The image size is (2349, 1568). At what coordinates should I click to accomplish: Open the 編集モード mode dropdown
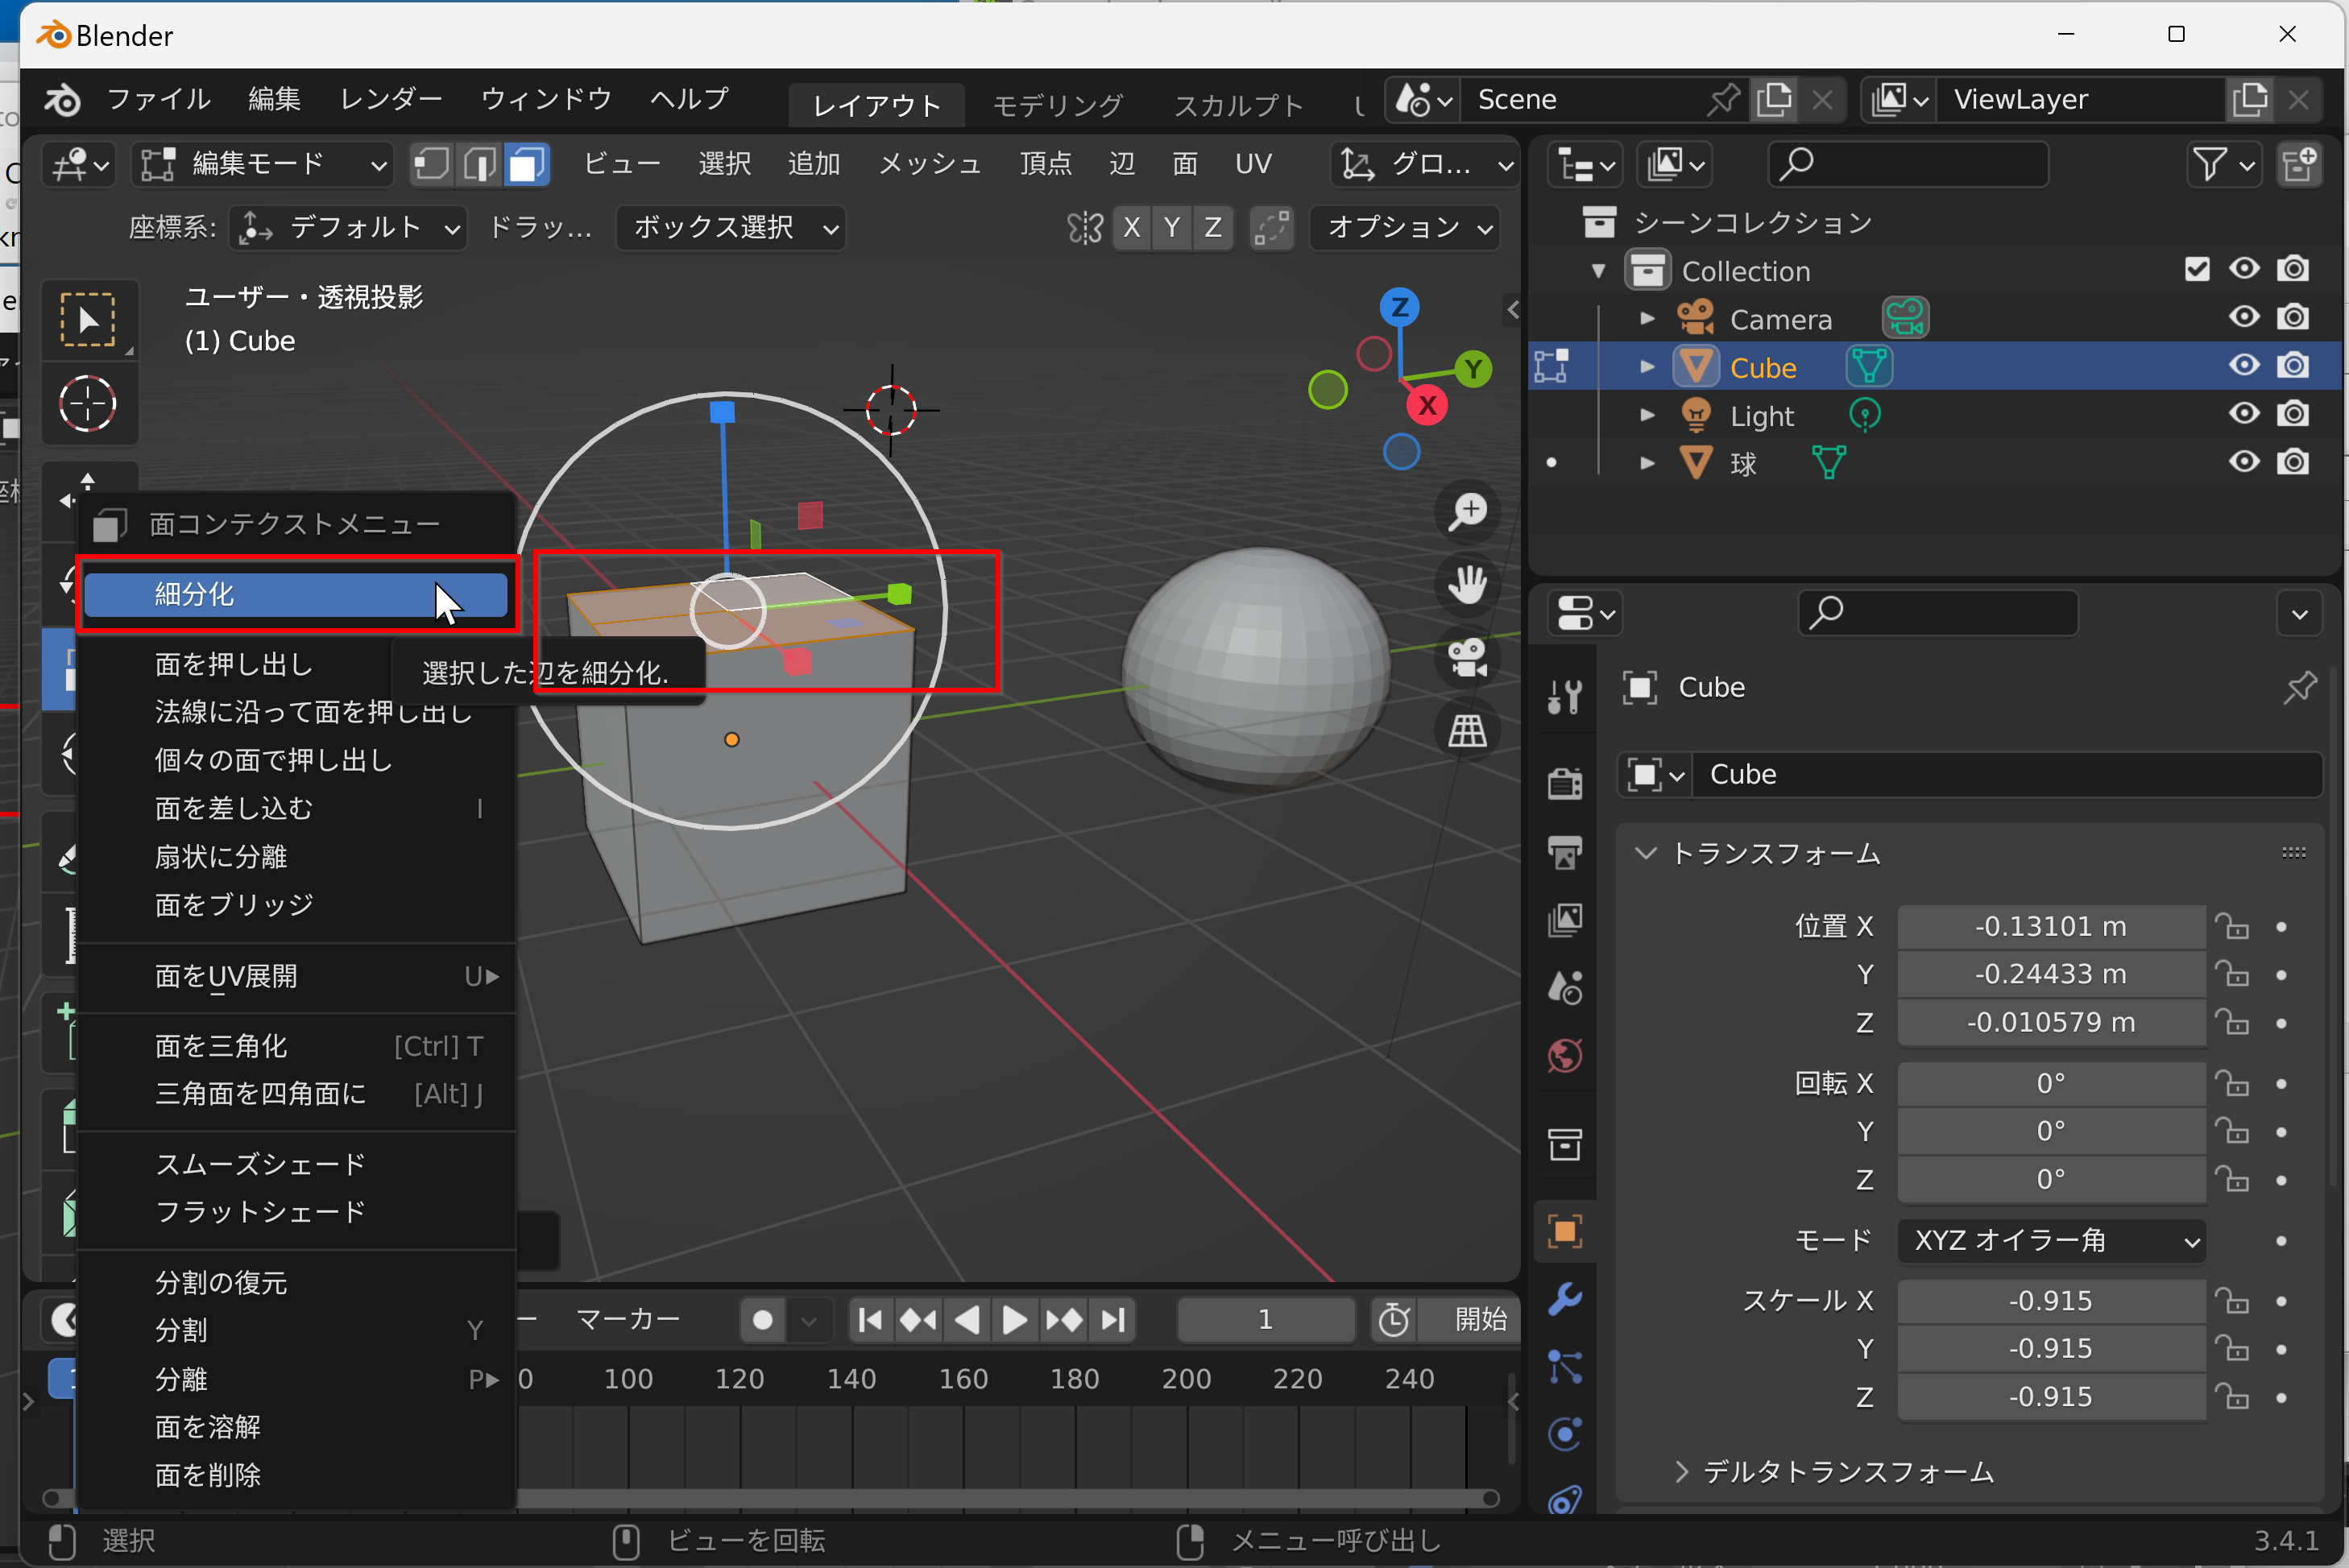(263, 164)
